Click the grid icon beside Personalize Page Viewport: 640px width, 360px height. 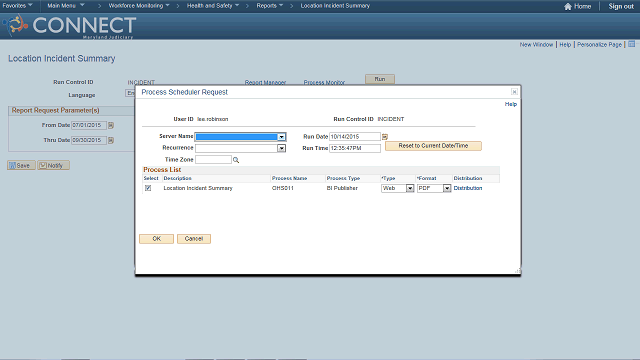[631, 44]
